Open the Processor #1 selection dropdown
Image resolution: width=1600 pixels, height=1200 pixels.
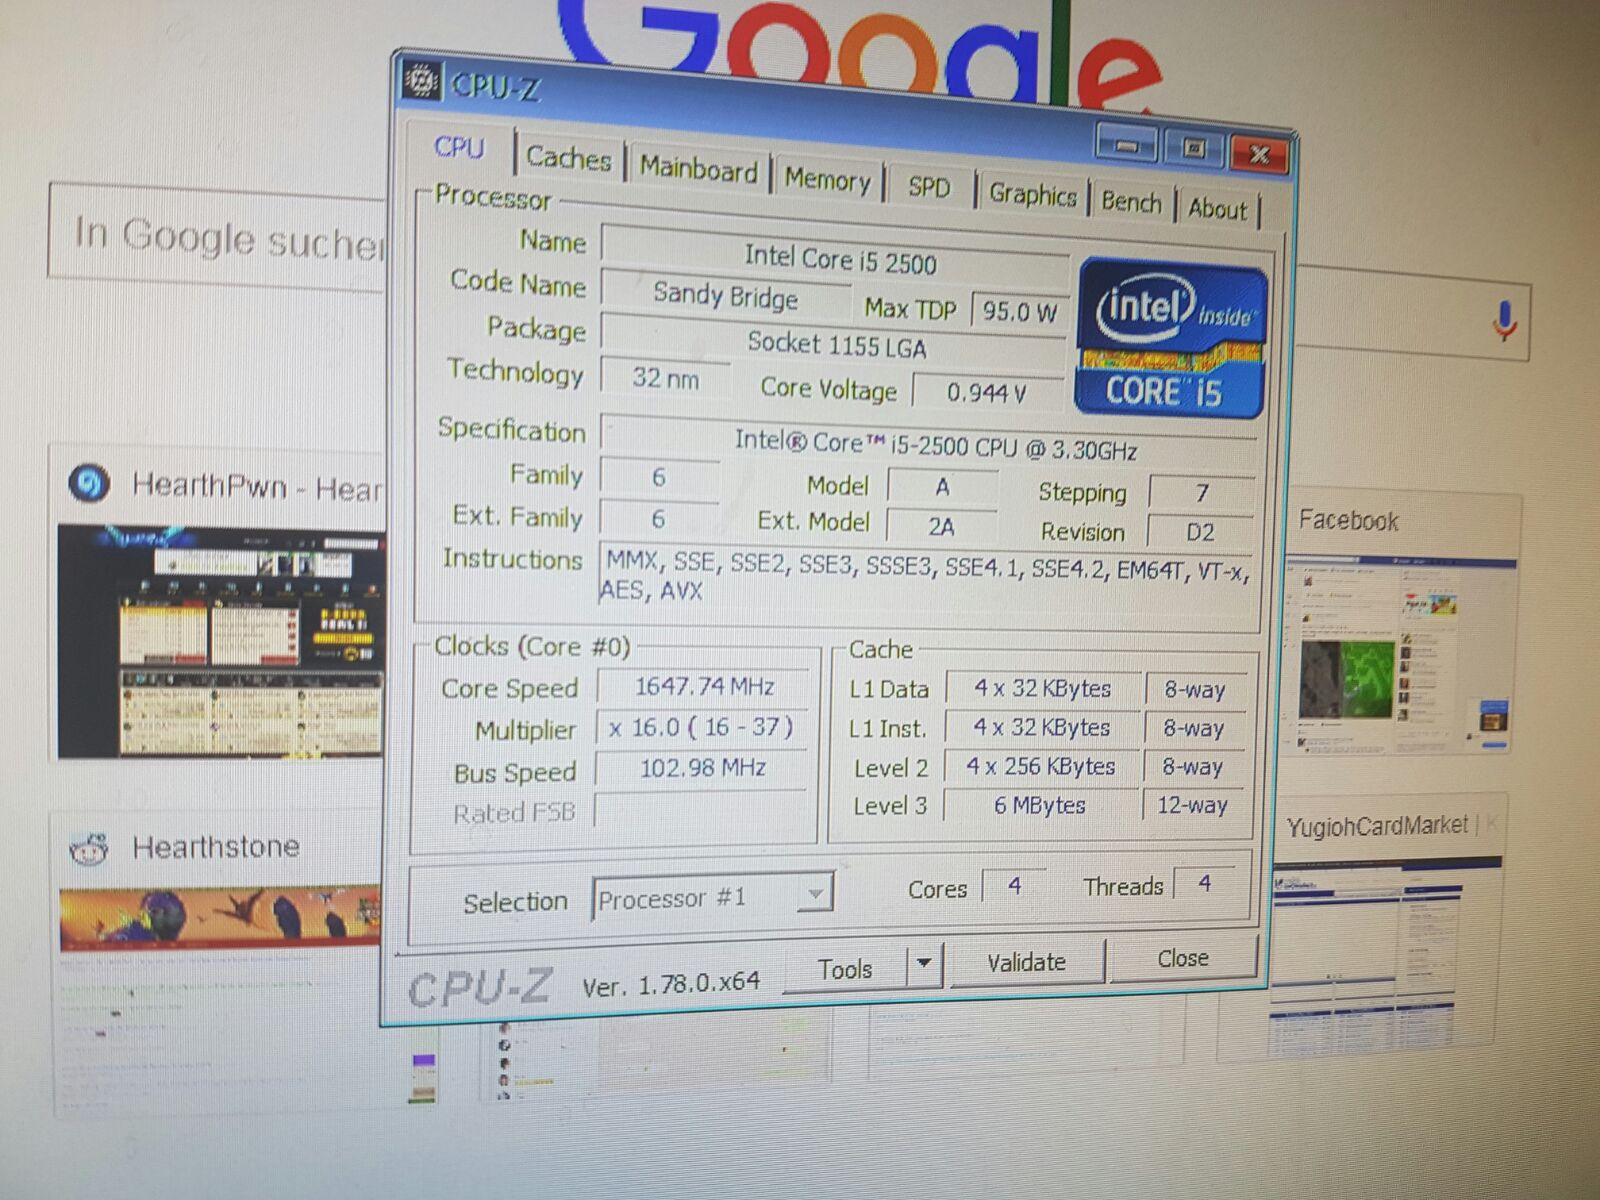coord(713,898)
